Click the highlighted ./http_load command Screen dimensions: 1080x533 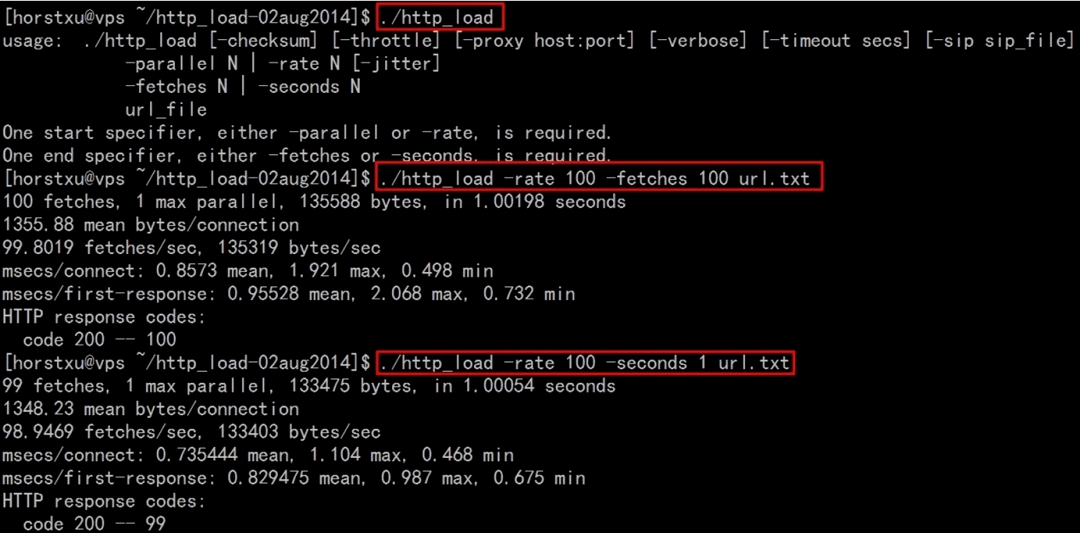click(x=439, y=17)
